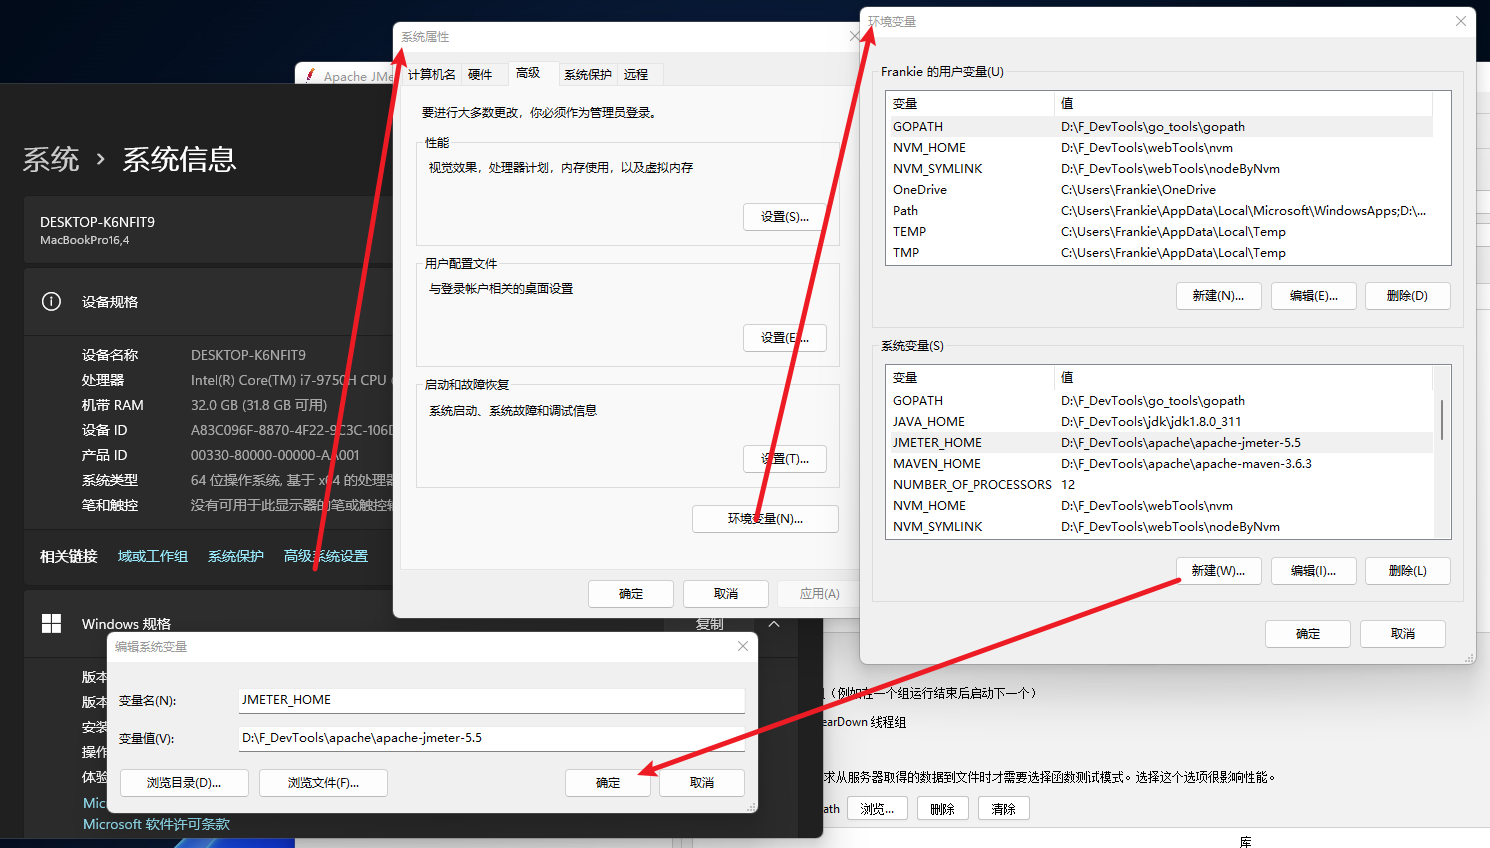
Task: Click 设置(S)... under 性能
Action: click(785, 217)
